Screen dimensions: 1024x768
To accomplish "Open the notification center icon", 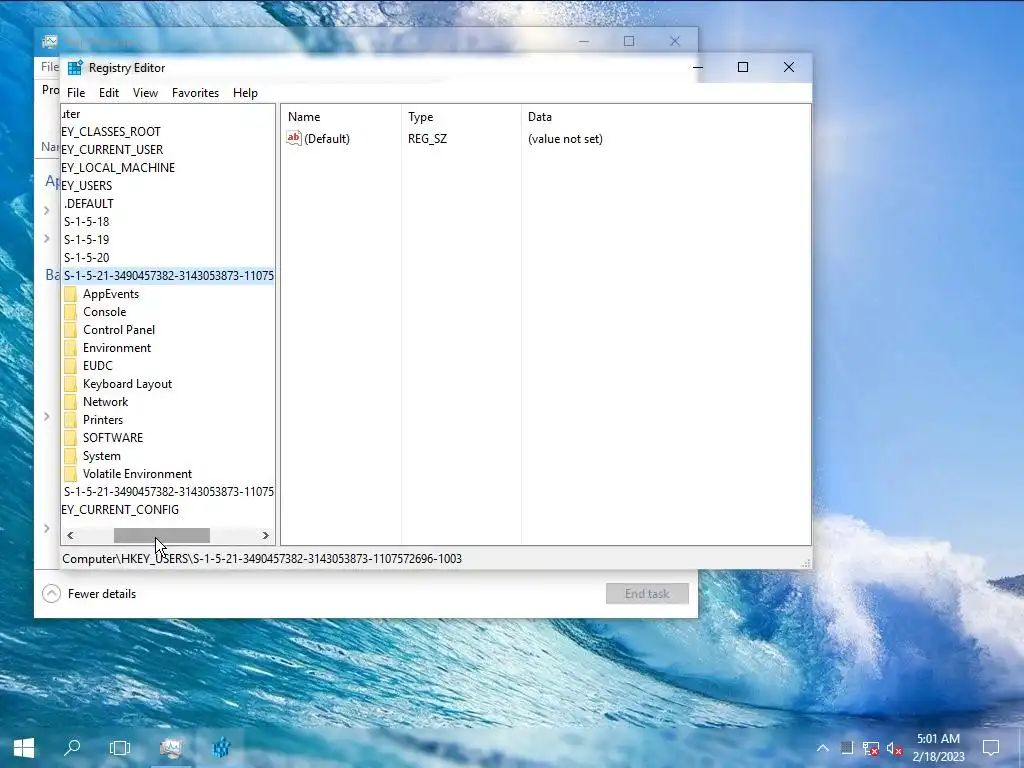I will pos(991,748).
